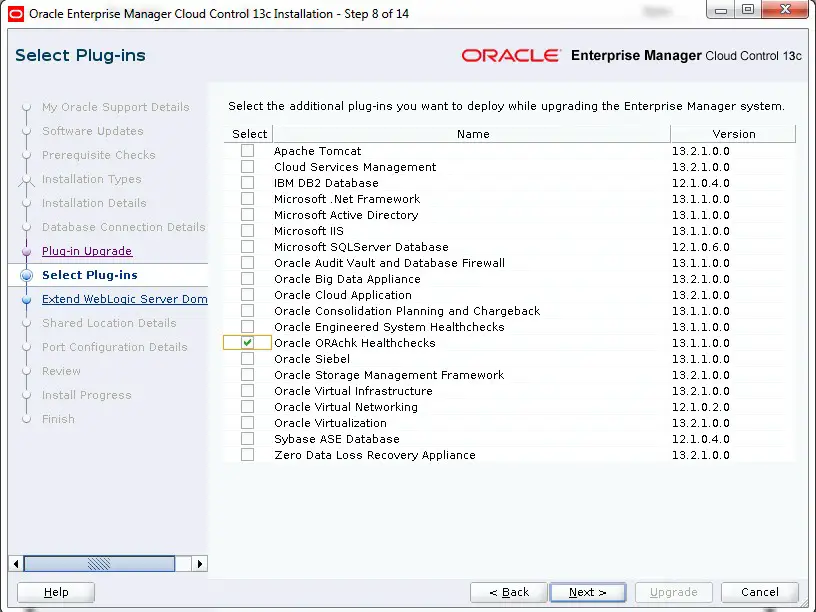This screenshot has width=816, height=612.
Task: Click the right arrow of sidebar scrollbar
Action: (x=200, y=564)
